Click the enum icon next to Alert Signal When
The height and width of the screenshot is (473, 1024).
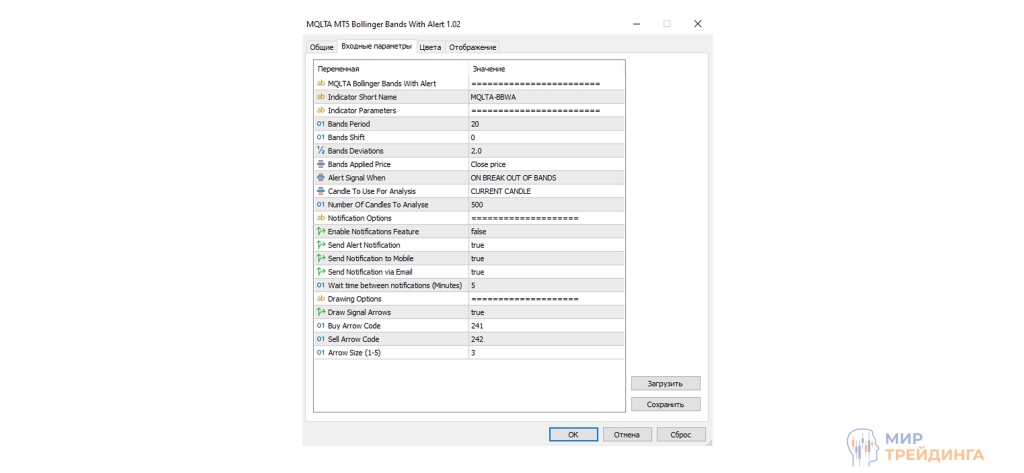pos(321,178)
